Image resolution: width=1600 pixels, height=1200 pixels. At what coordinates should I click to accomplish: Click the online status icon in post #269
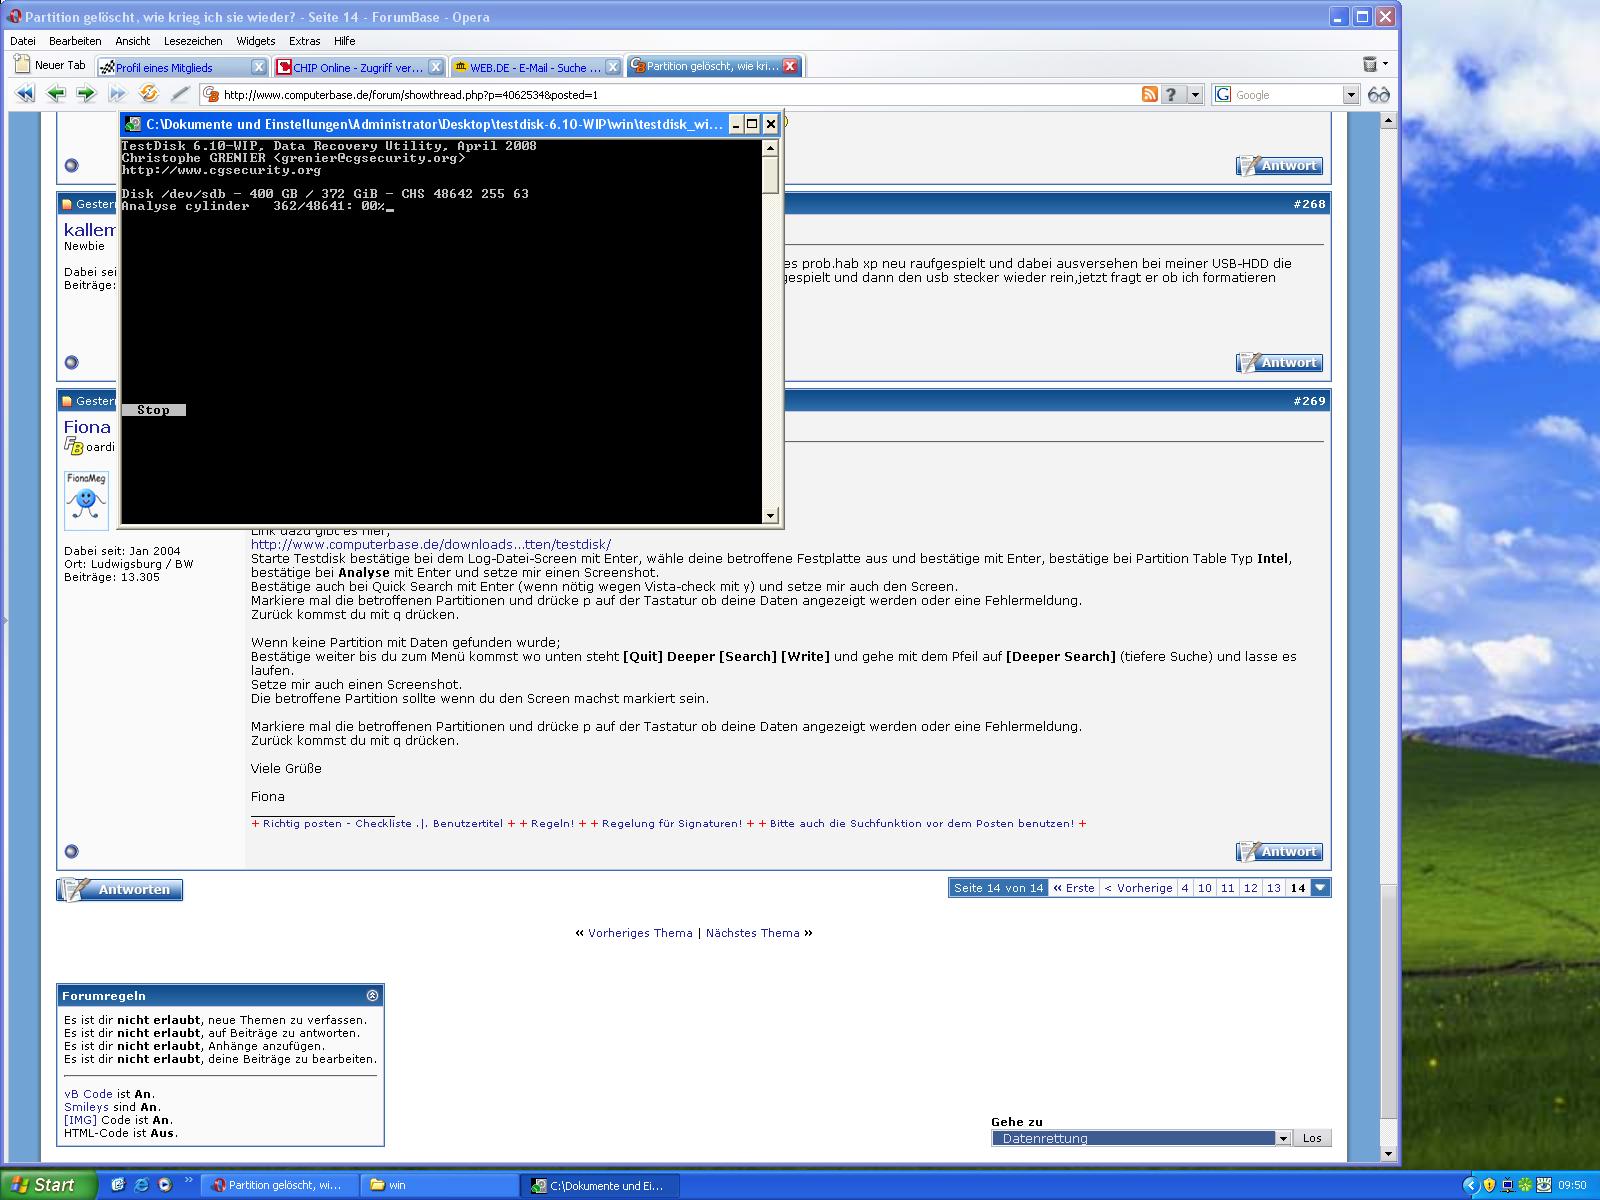[x=71, y=851]
